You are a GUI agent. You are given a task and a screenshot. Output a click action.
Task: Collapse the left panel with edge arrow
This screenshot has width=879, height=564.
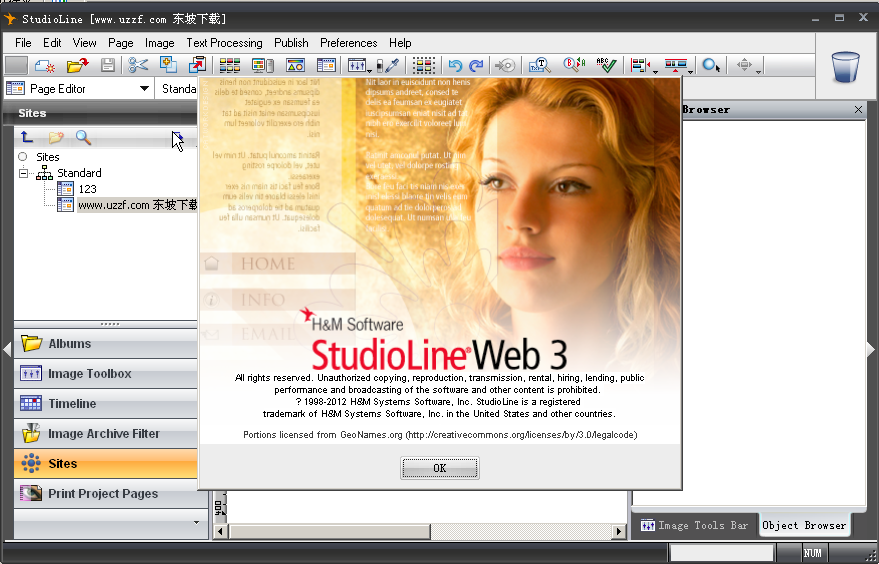(7, 349)
